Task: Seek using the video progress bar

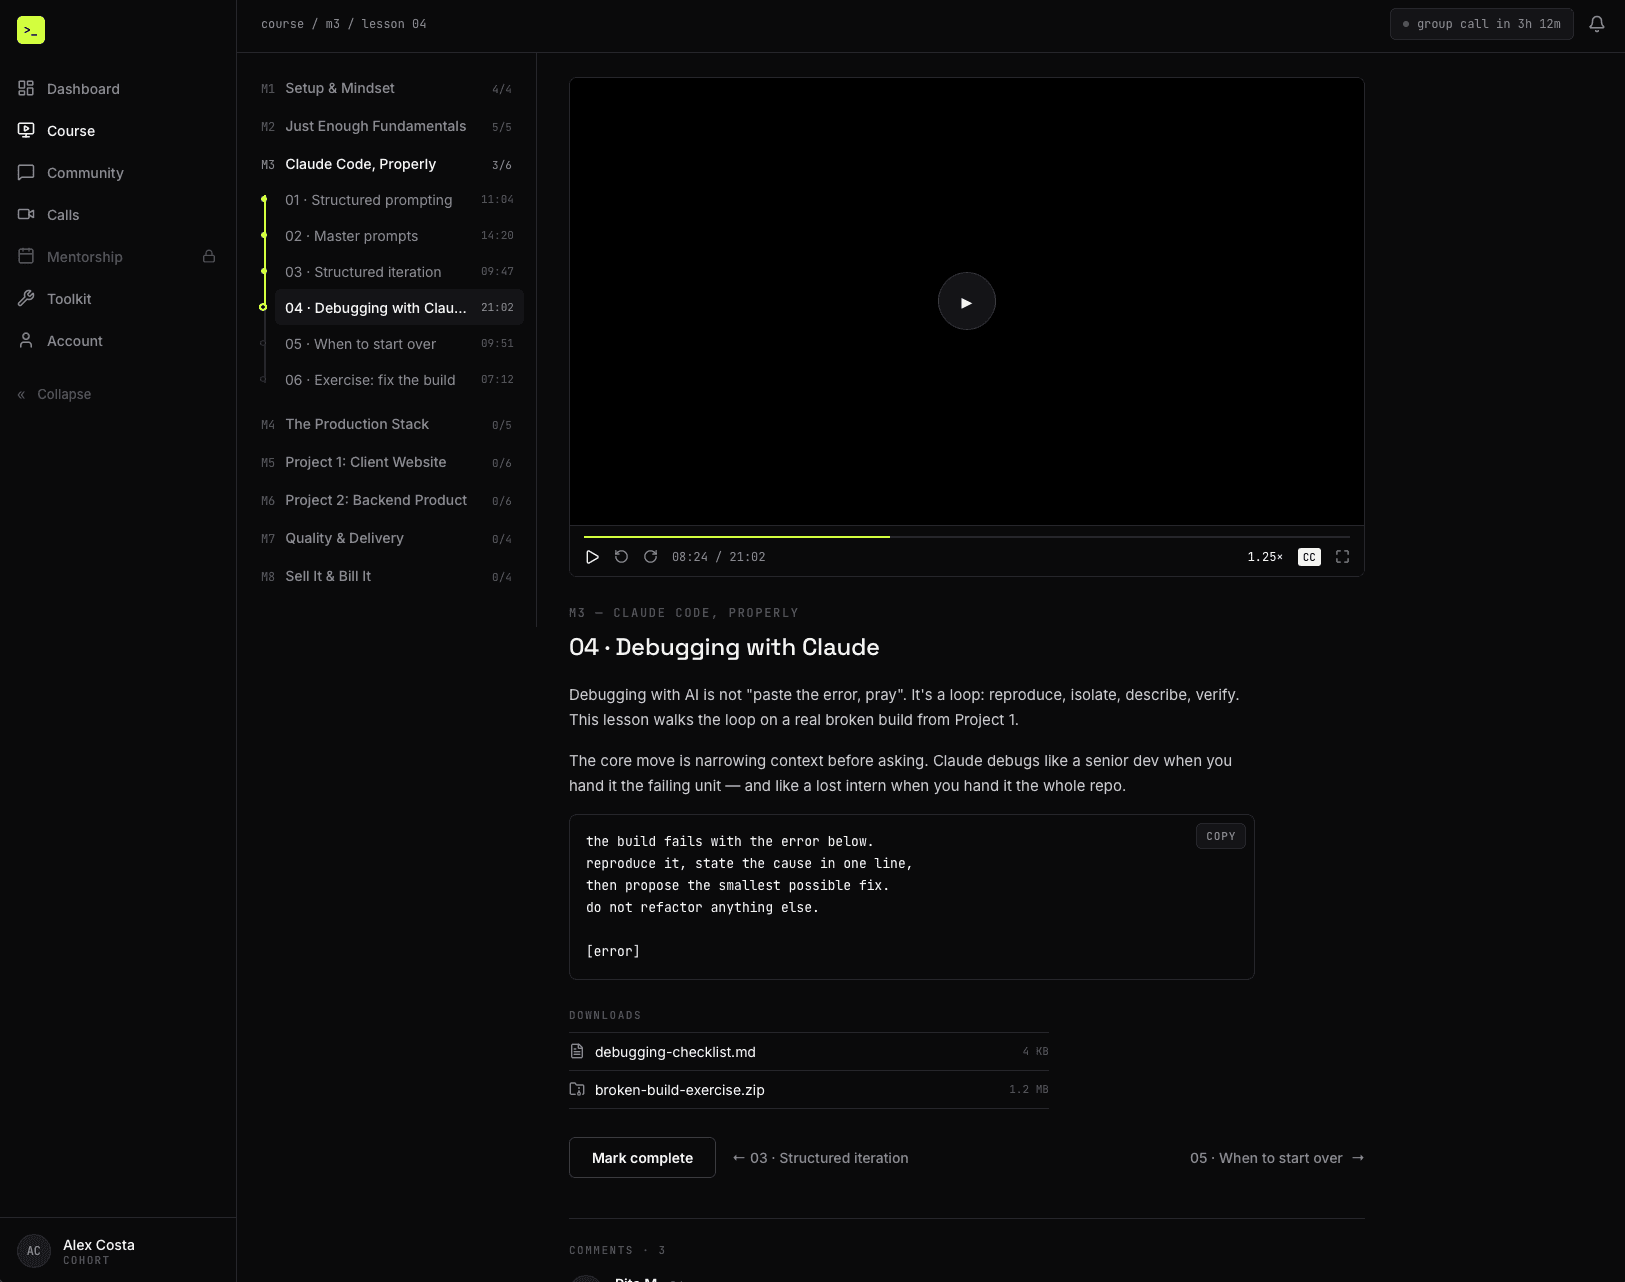Action: pyautogui.click(x=967, y=537)
